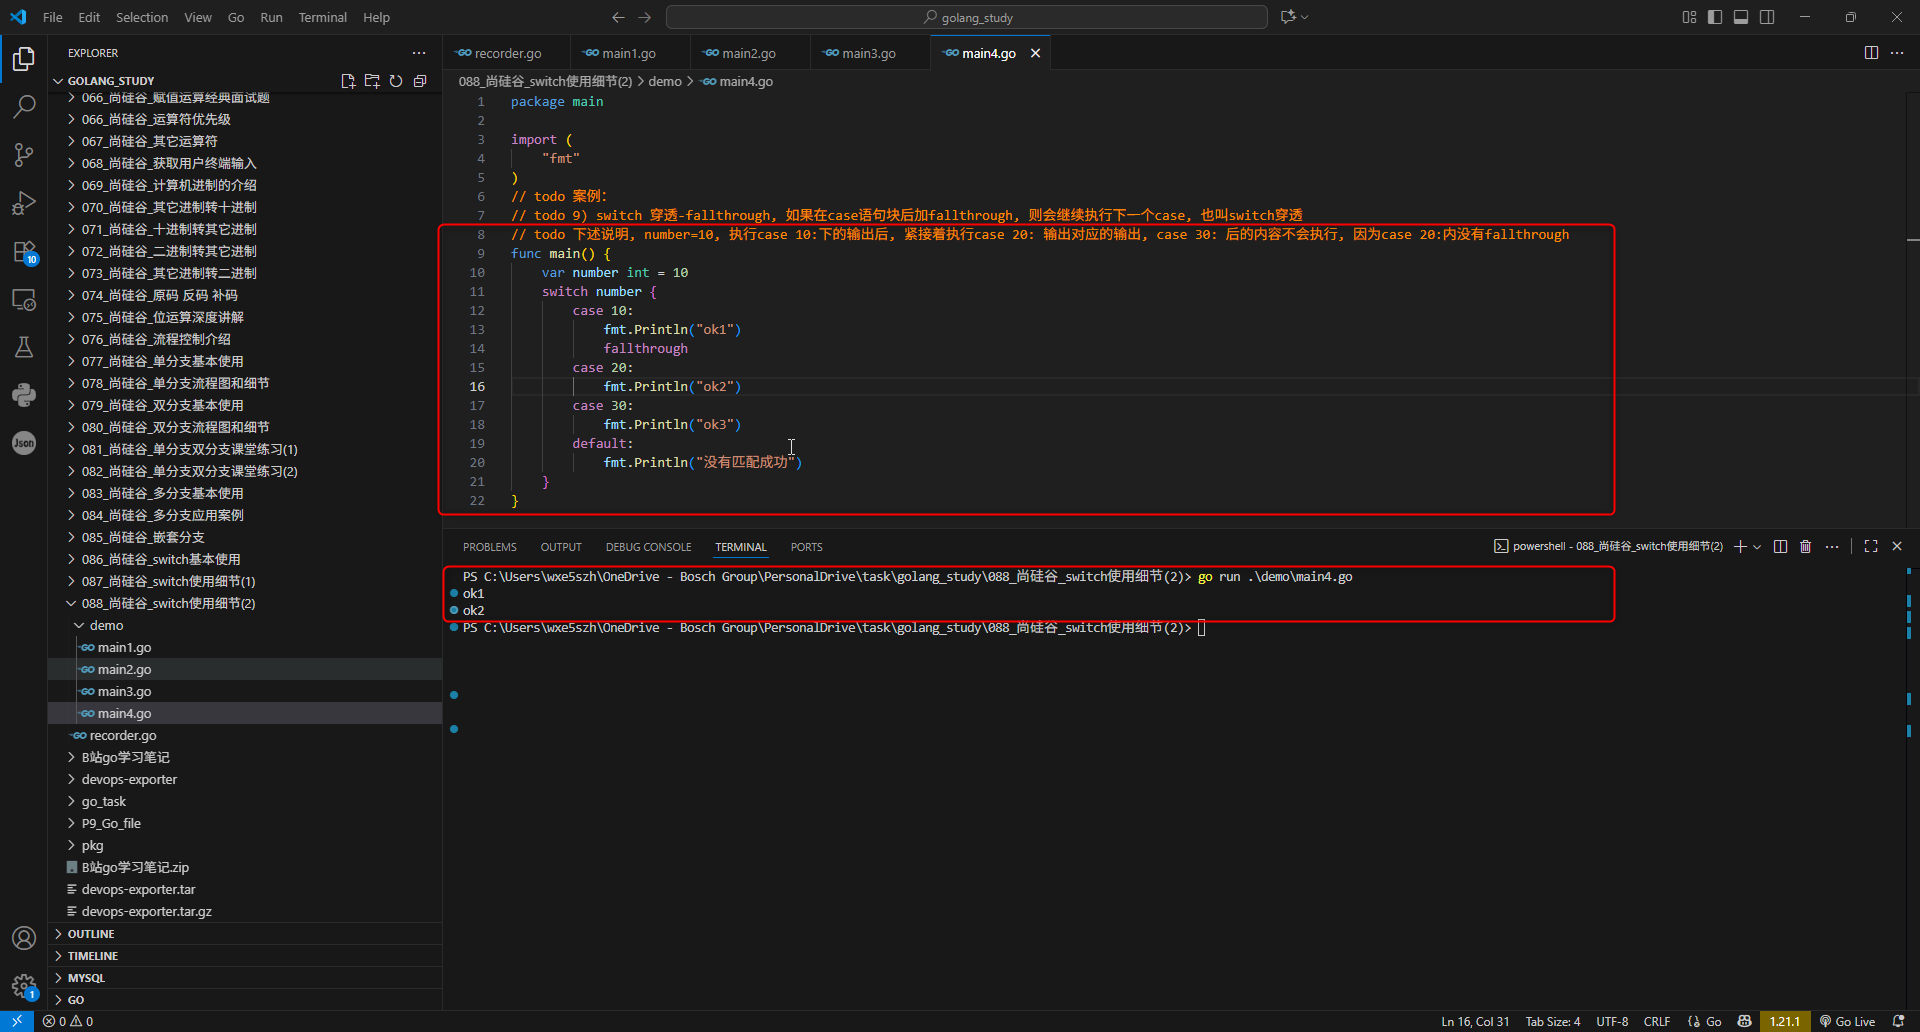Open the Python activity bar view

point(24,395)
